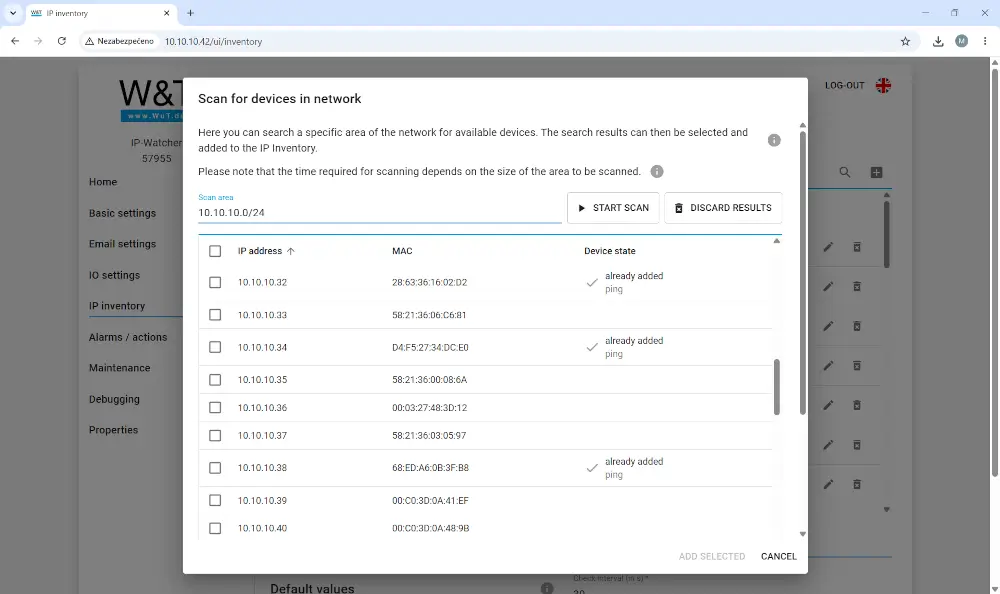The image size is (1000, 594).
Task: Open the Debugging menu item
Action: (114, 399)
